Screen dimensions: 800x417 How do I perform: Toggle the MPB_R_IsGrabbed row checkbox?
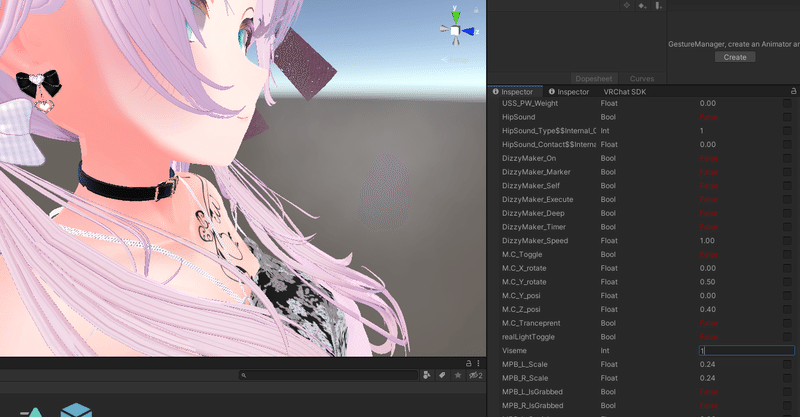coord(787,406)
